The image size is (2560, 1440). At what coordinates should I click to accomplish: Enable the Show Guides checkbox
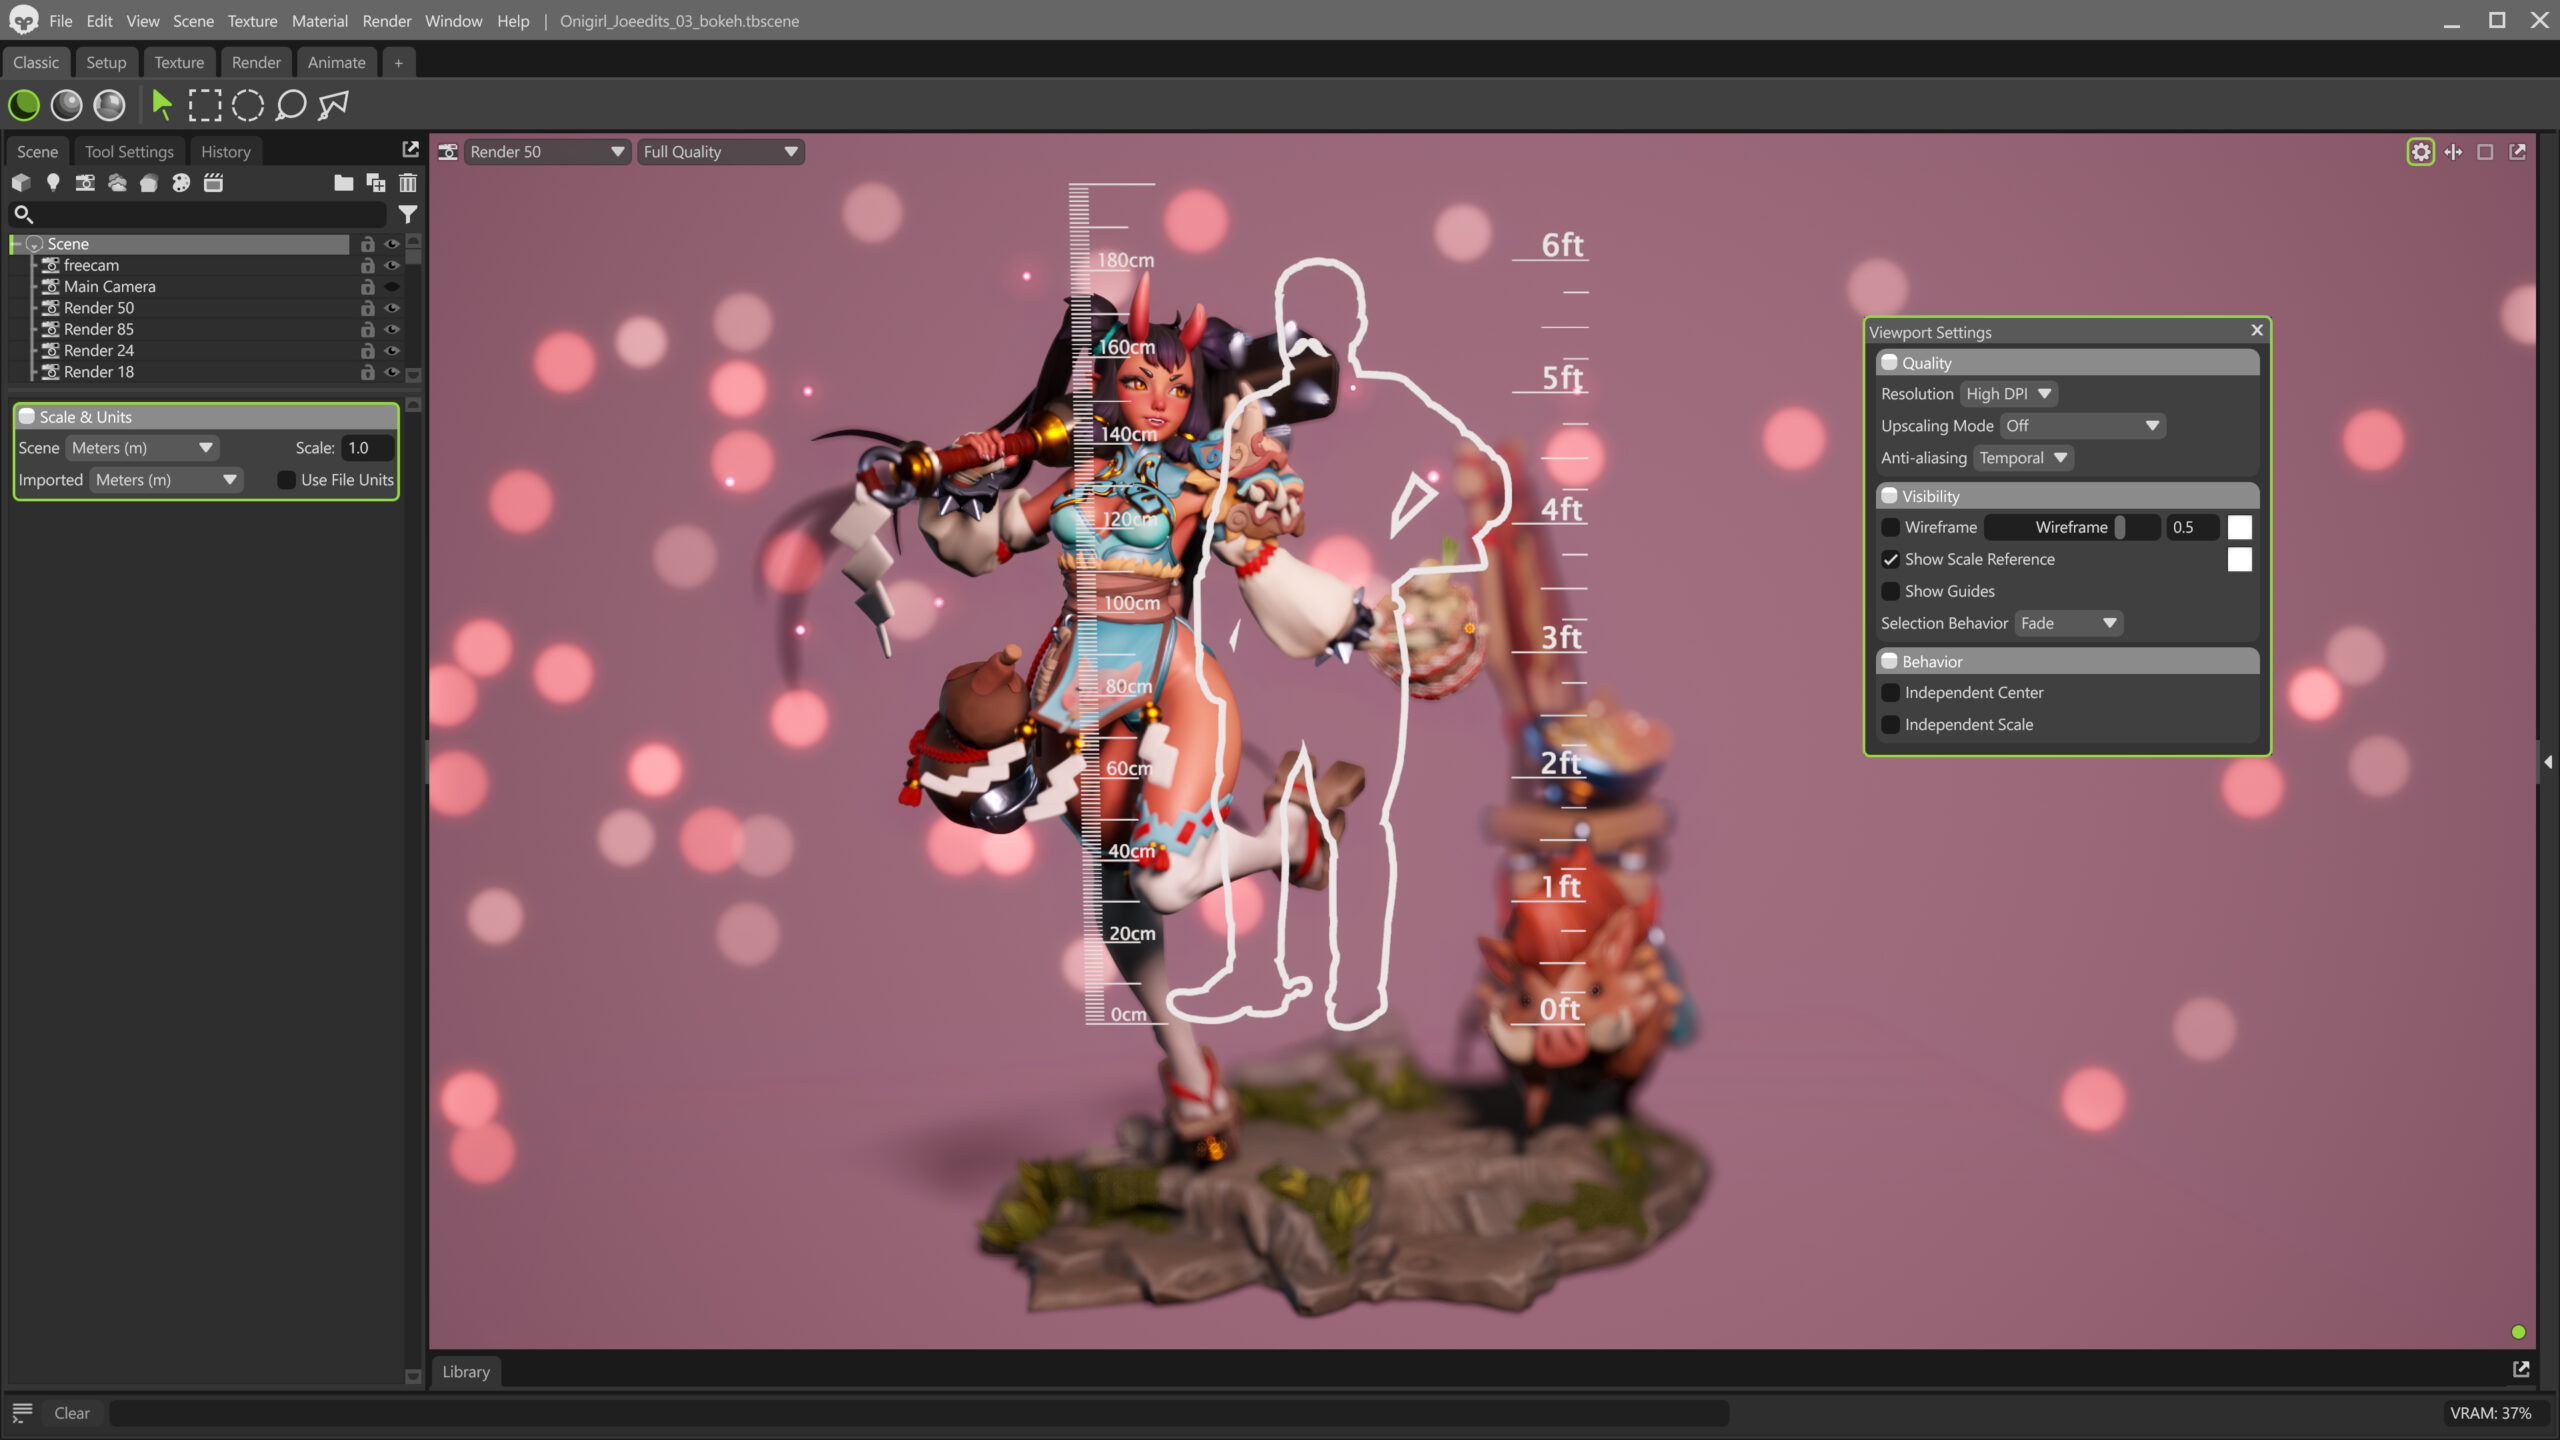(1890, 591)
